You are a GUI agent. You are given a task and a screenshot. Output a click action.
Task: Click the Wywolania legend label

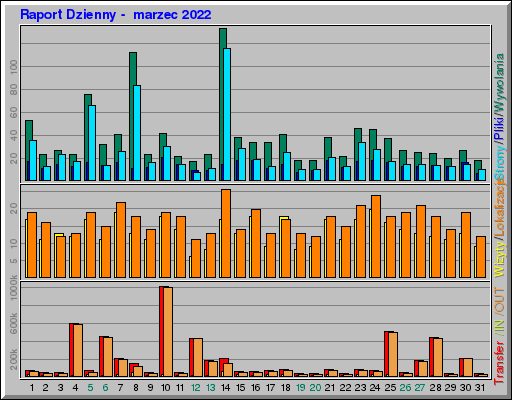coord(500,82)
